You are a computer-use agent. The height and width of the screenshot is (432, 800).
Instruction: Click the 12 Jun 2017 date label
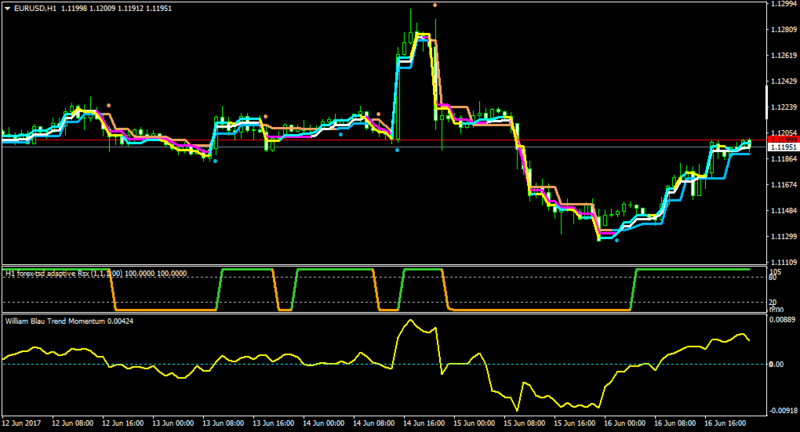click(21, 423)
